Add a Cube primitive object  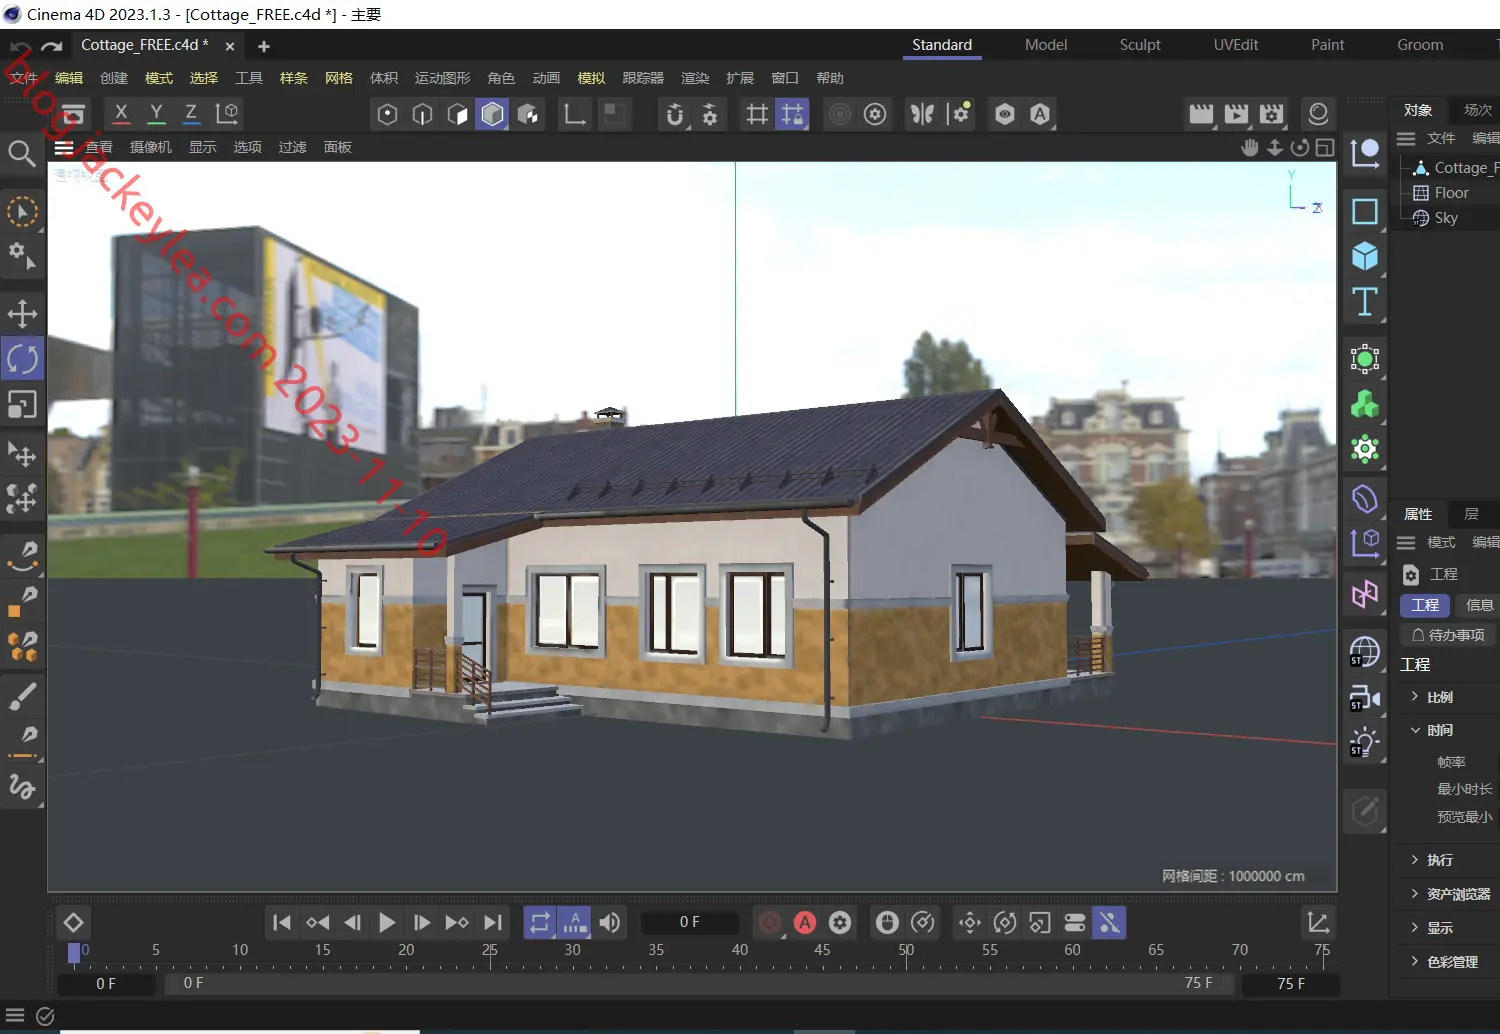[x=1365, y=257]
